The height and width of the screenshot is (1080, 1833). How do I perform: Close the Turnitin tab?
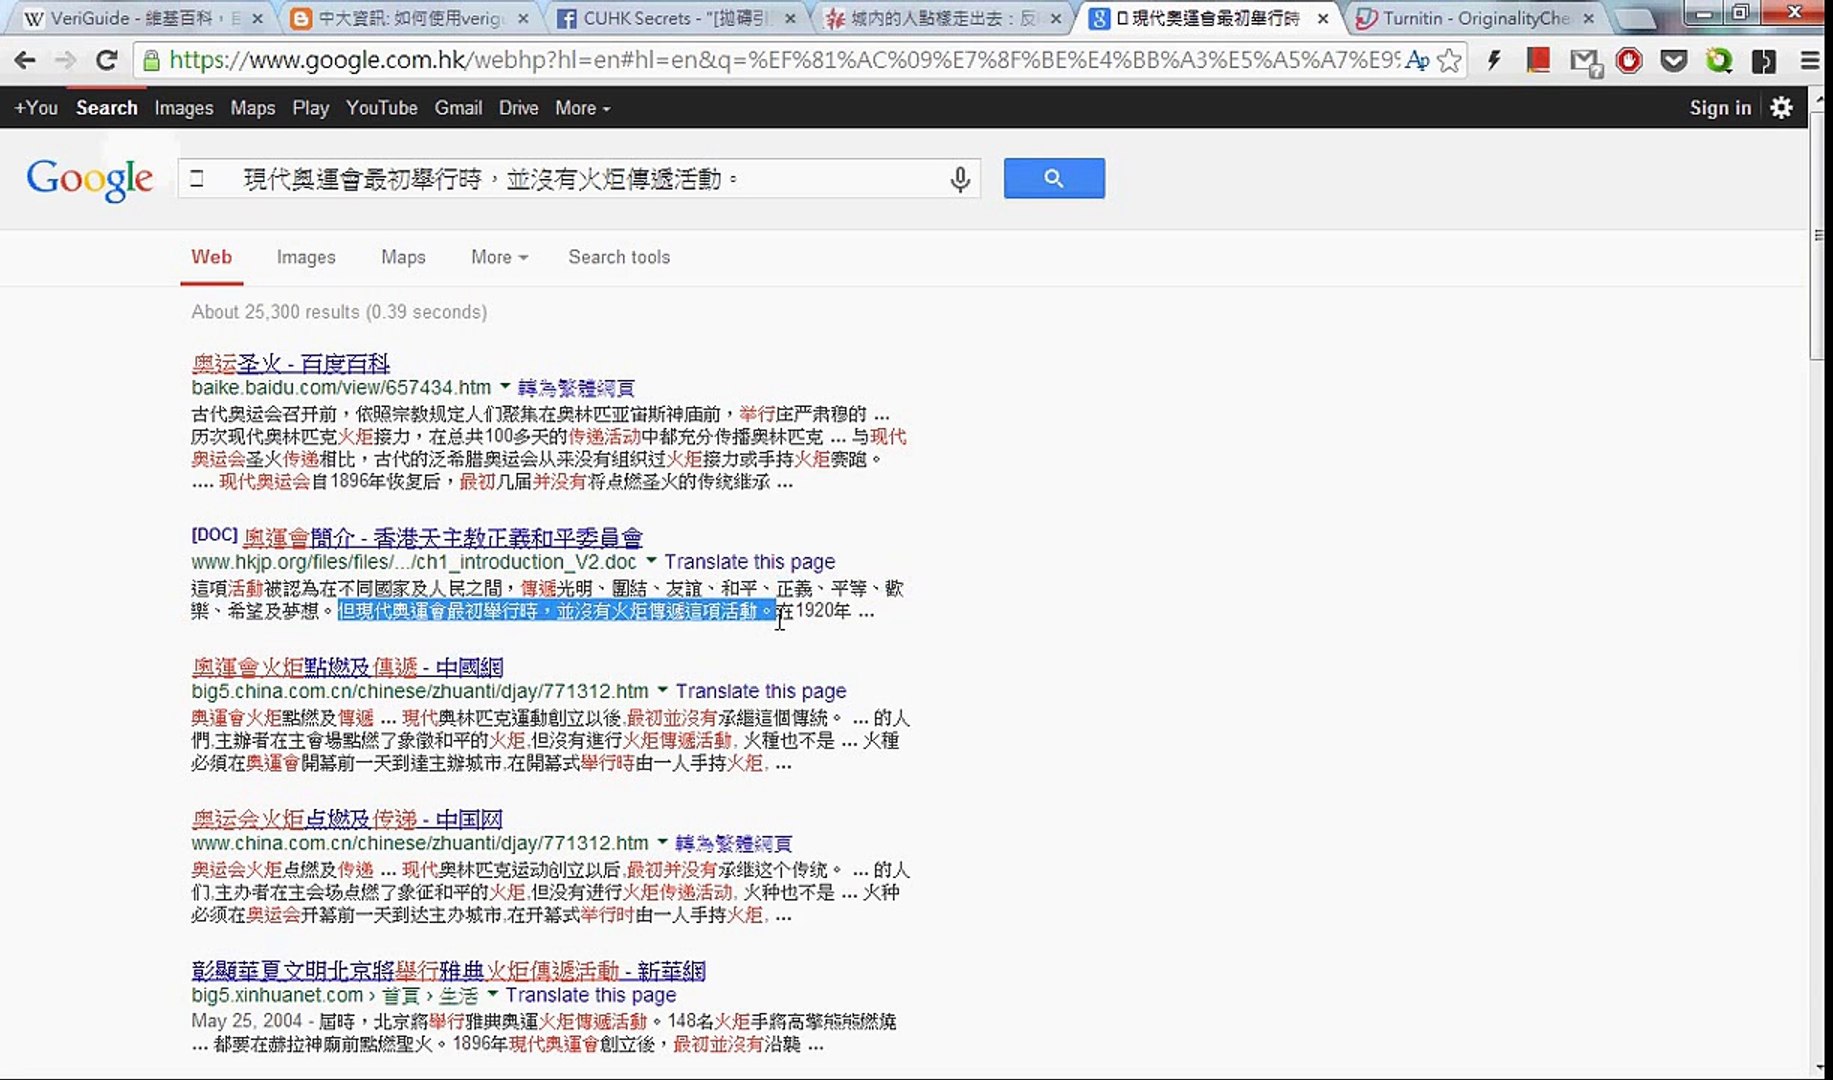(1589, 18)
